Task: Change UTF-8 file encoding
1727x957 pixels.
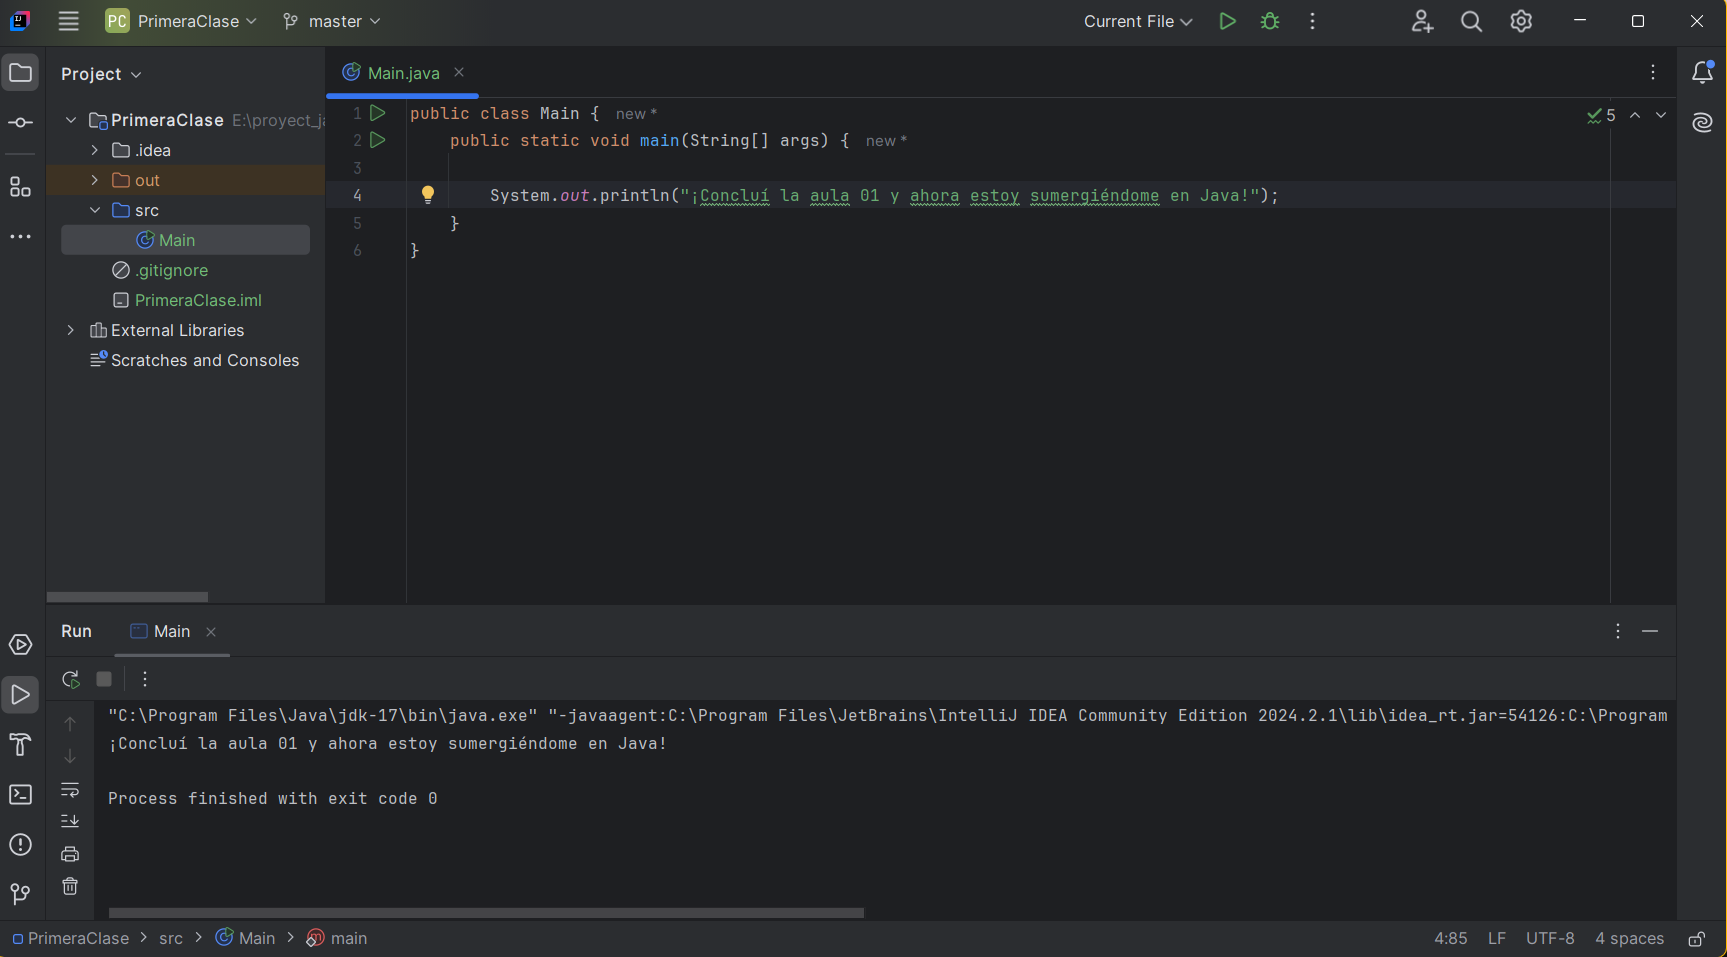Action: (1550, 938)
